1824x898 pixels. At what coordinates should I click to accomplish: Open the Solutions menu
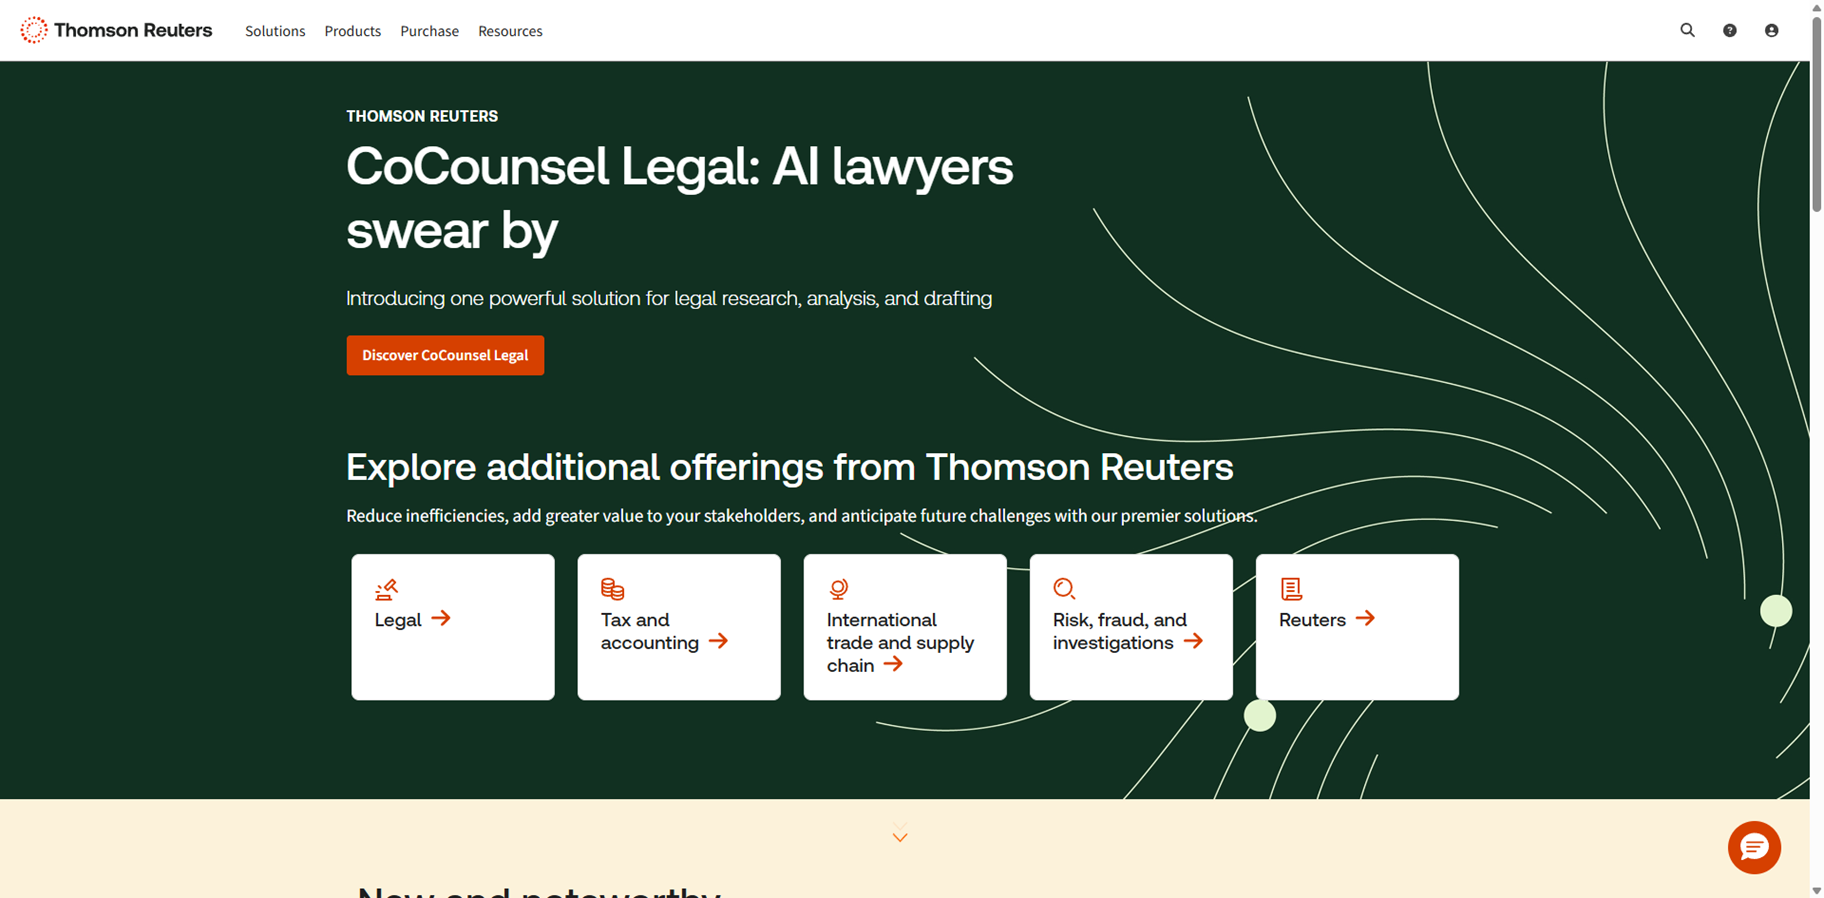275,31
